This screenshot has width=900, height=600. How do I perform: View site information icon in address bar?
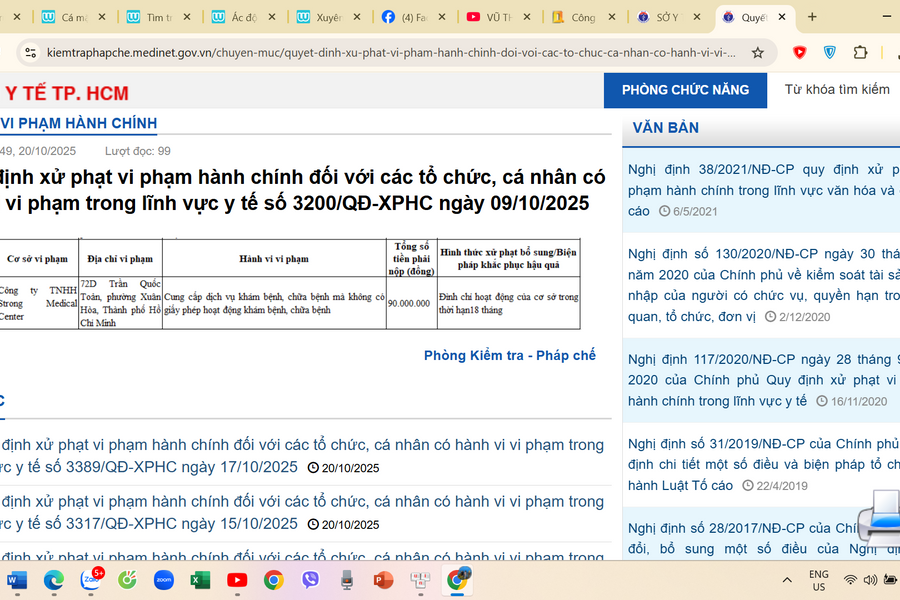pos(30,52)
